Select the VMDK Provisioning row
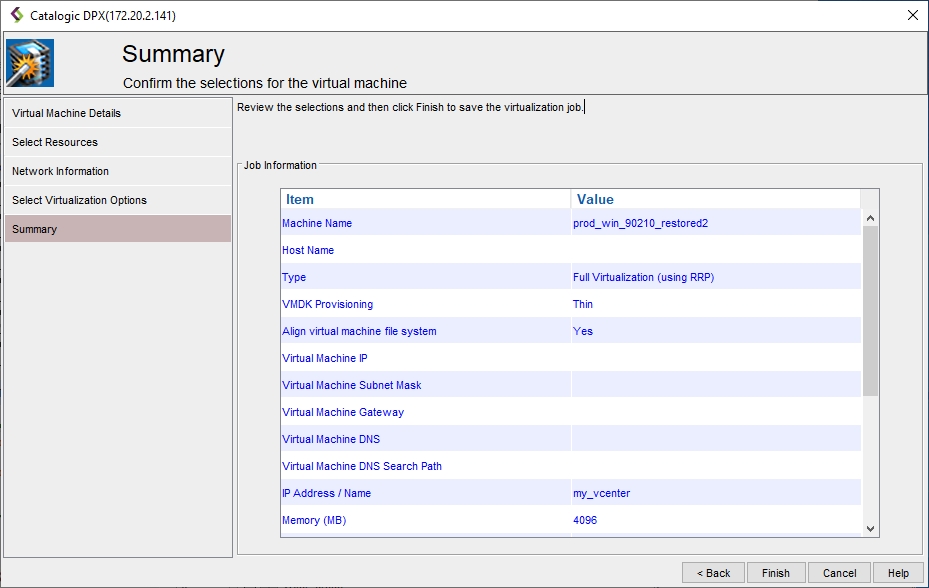 click(425, 304)
